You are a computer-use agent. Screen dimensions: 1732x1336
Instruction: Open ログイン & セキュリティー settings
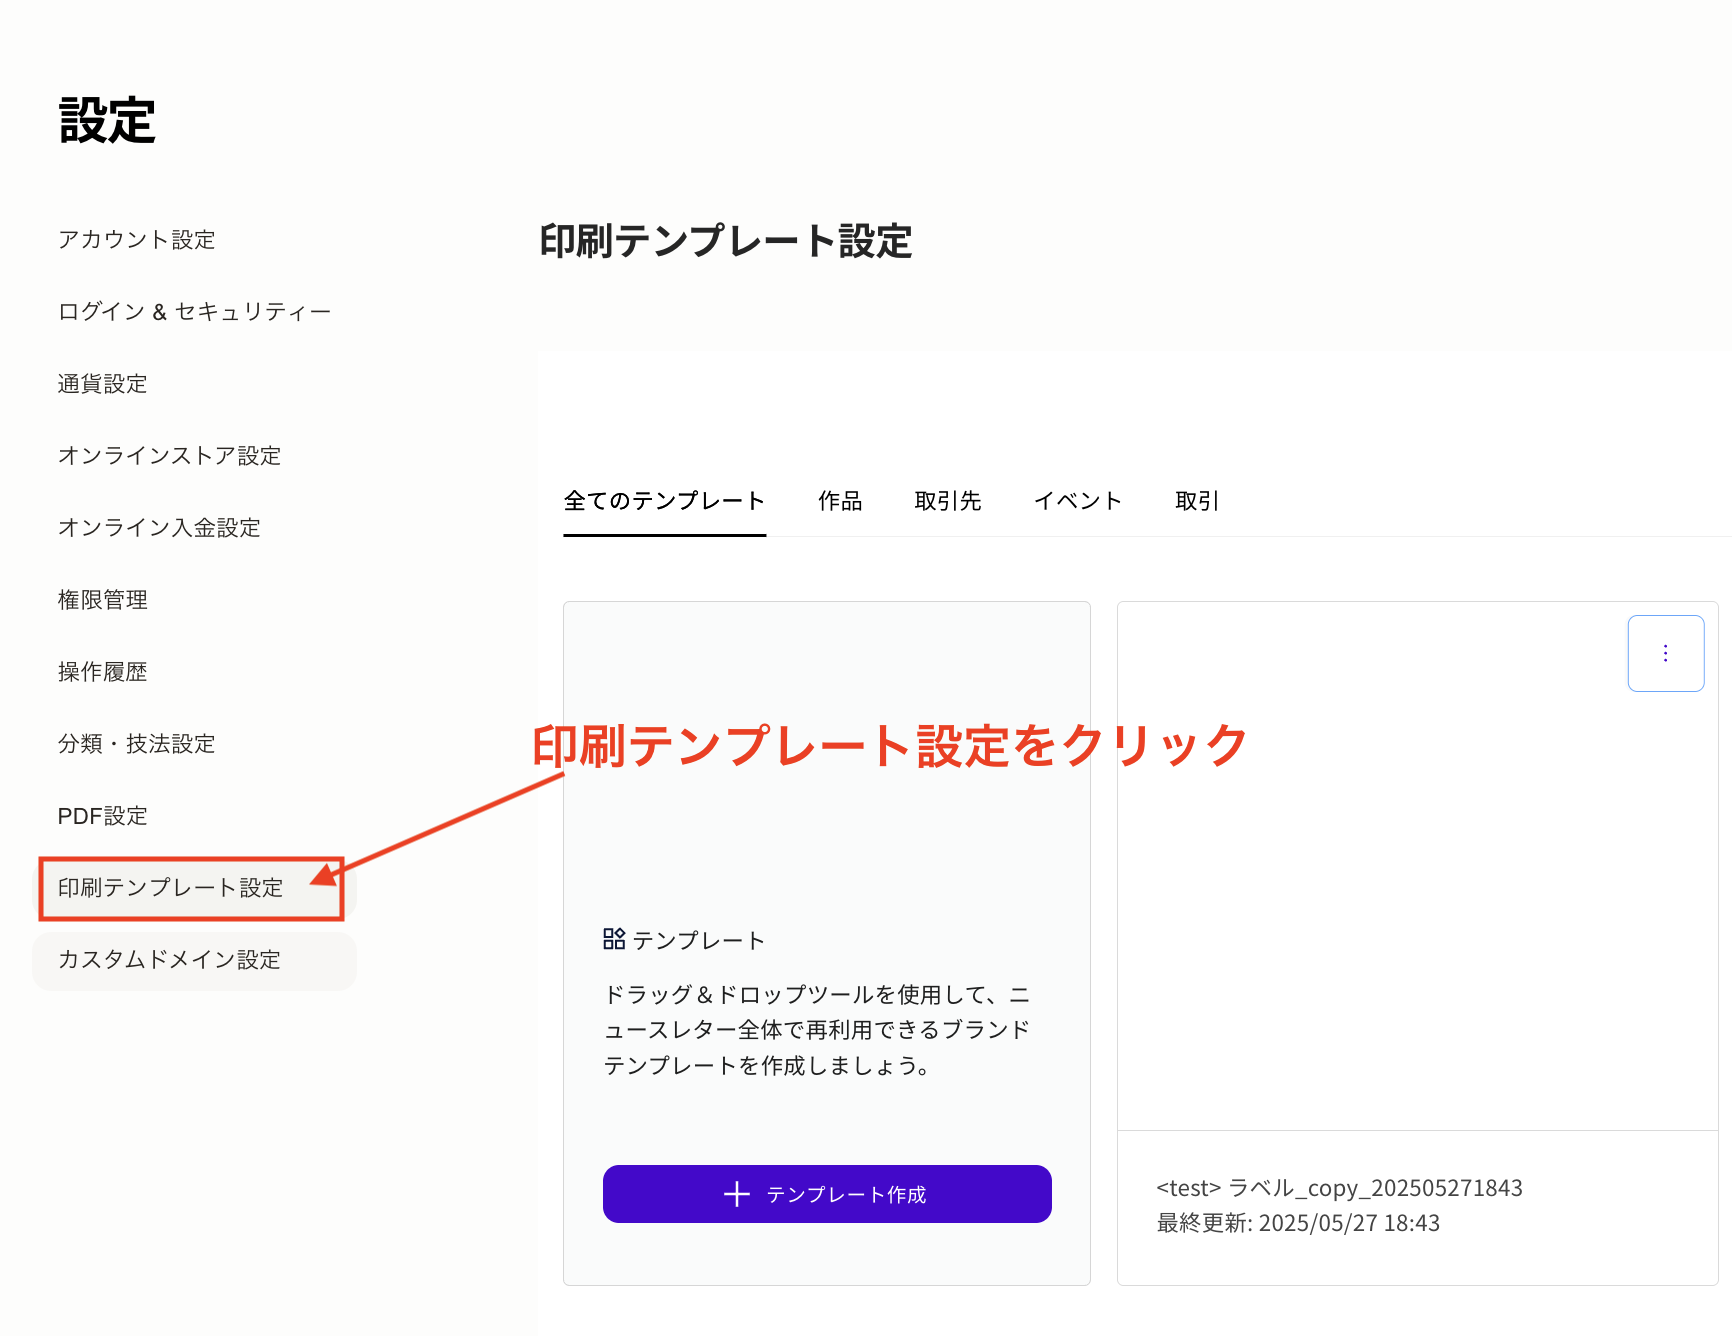[194, 310]
